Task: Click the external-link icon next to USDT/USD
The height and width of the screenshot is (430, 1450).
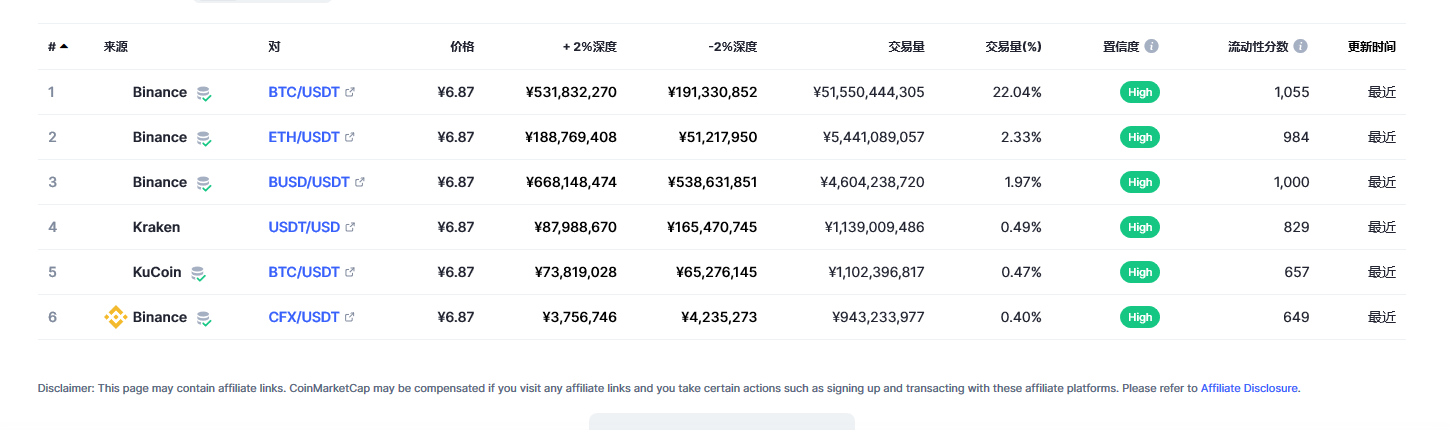Action: [350, 227]
